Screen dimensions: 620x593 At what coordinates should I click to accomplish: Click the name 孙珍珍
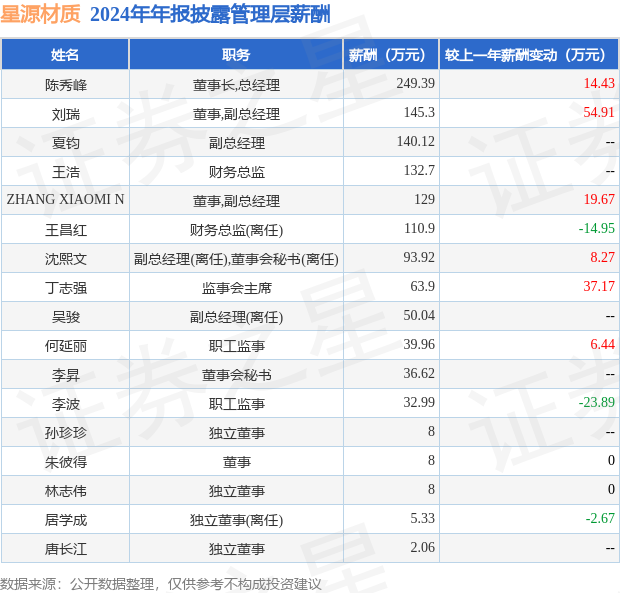pyautogui.click(x=66, y=433)
